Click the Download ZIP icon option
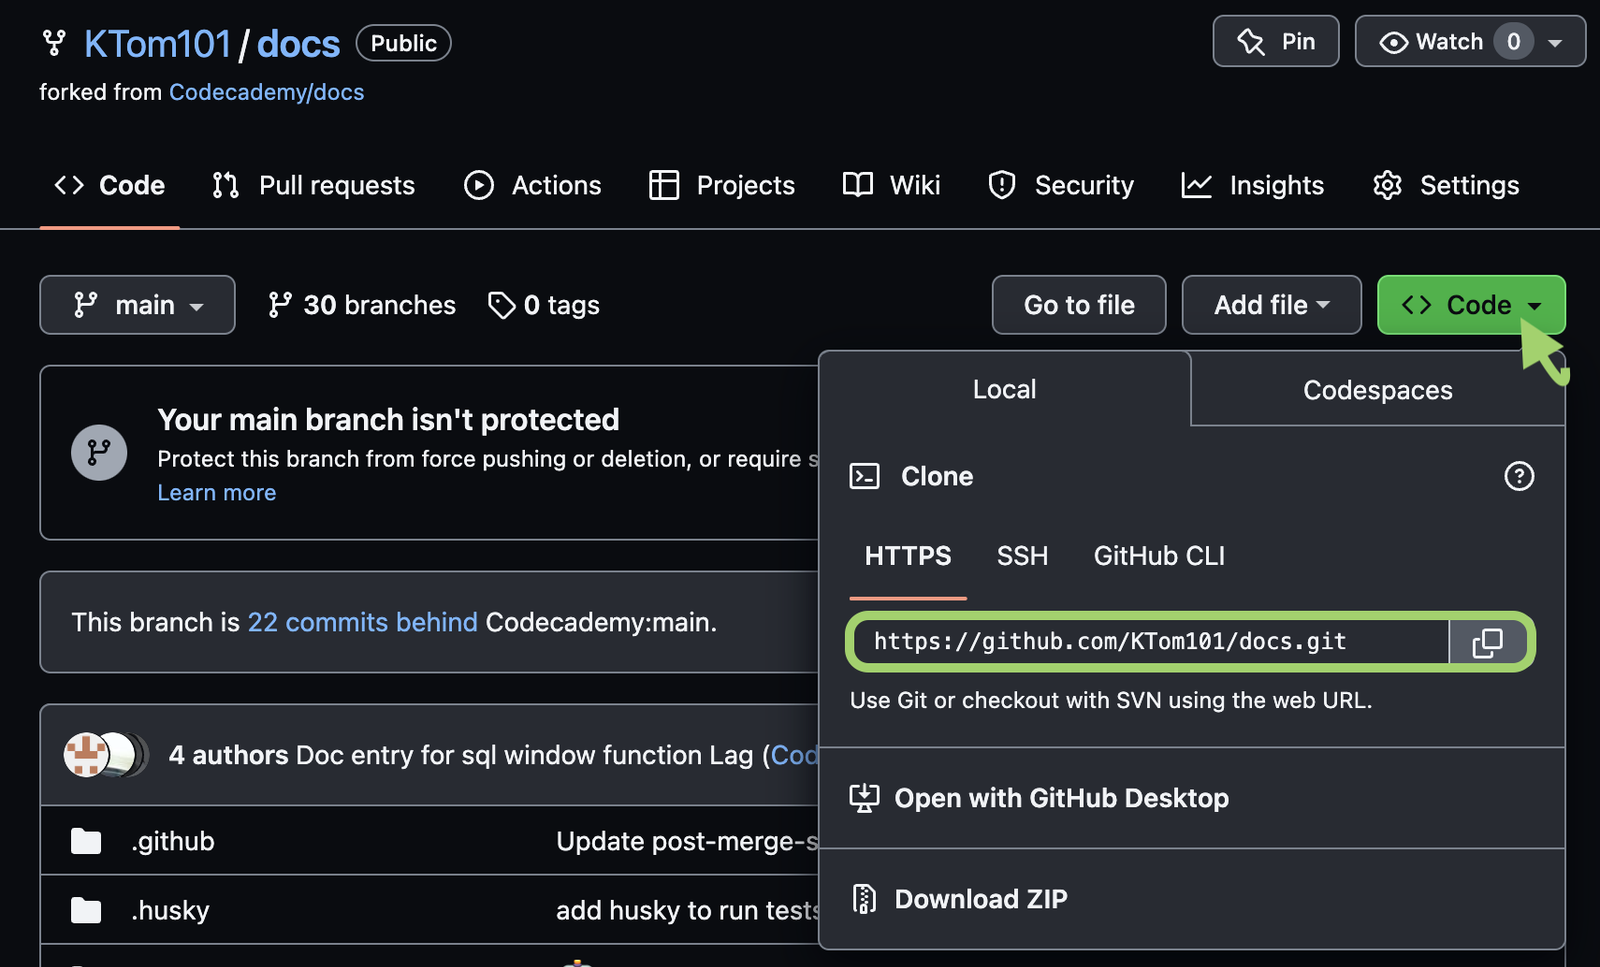This screenshot has width=1600, height=967. click(864, 898)
